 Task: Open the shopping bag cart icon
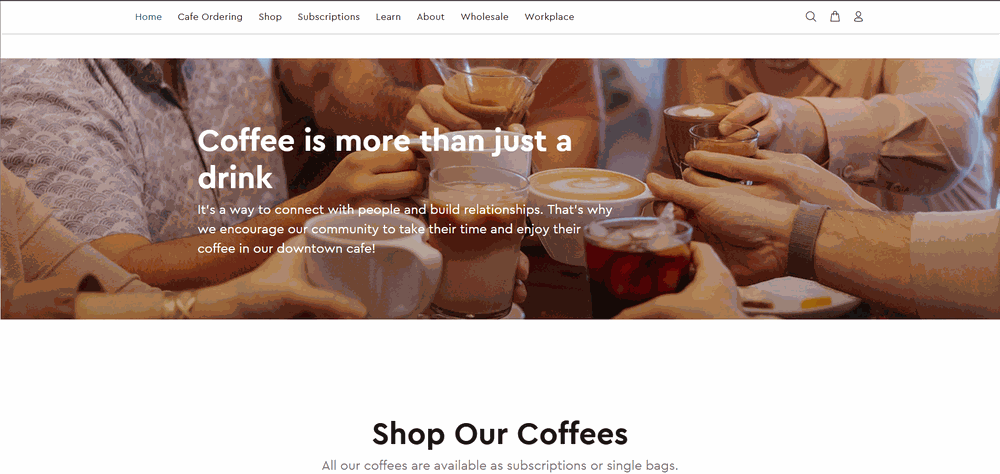click(x=834, y=17)
